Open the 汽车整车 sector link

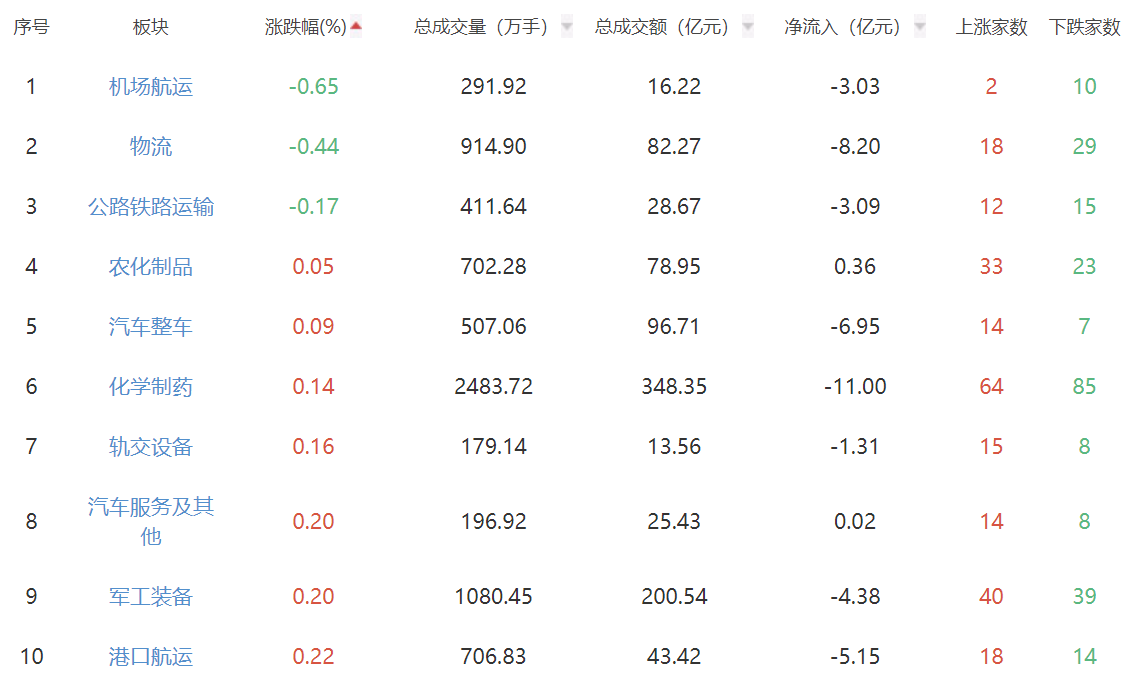point(151,327)
